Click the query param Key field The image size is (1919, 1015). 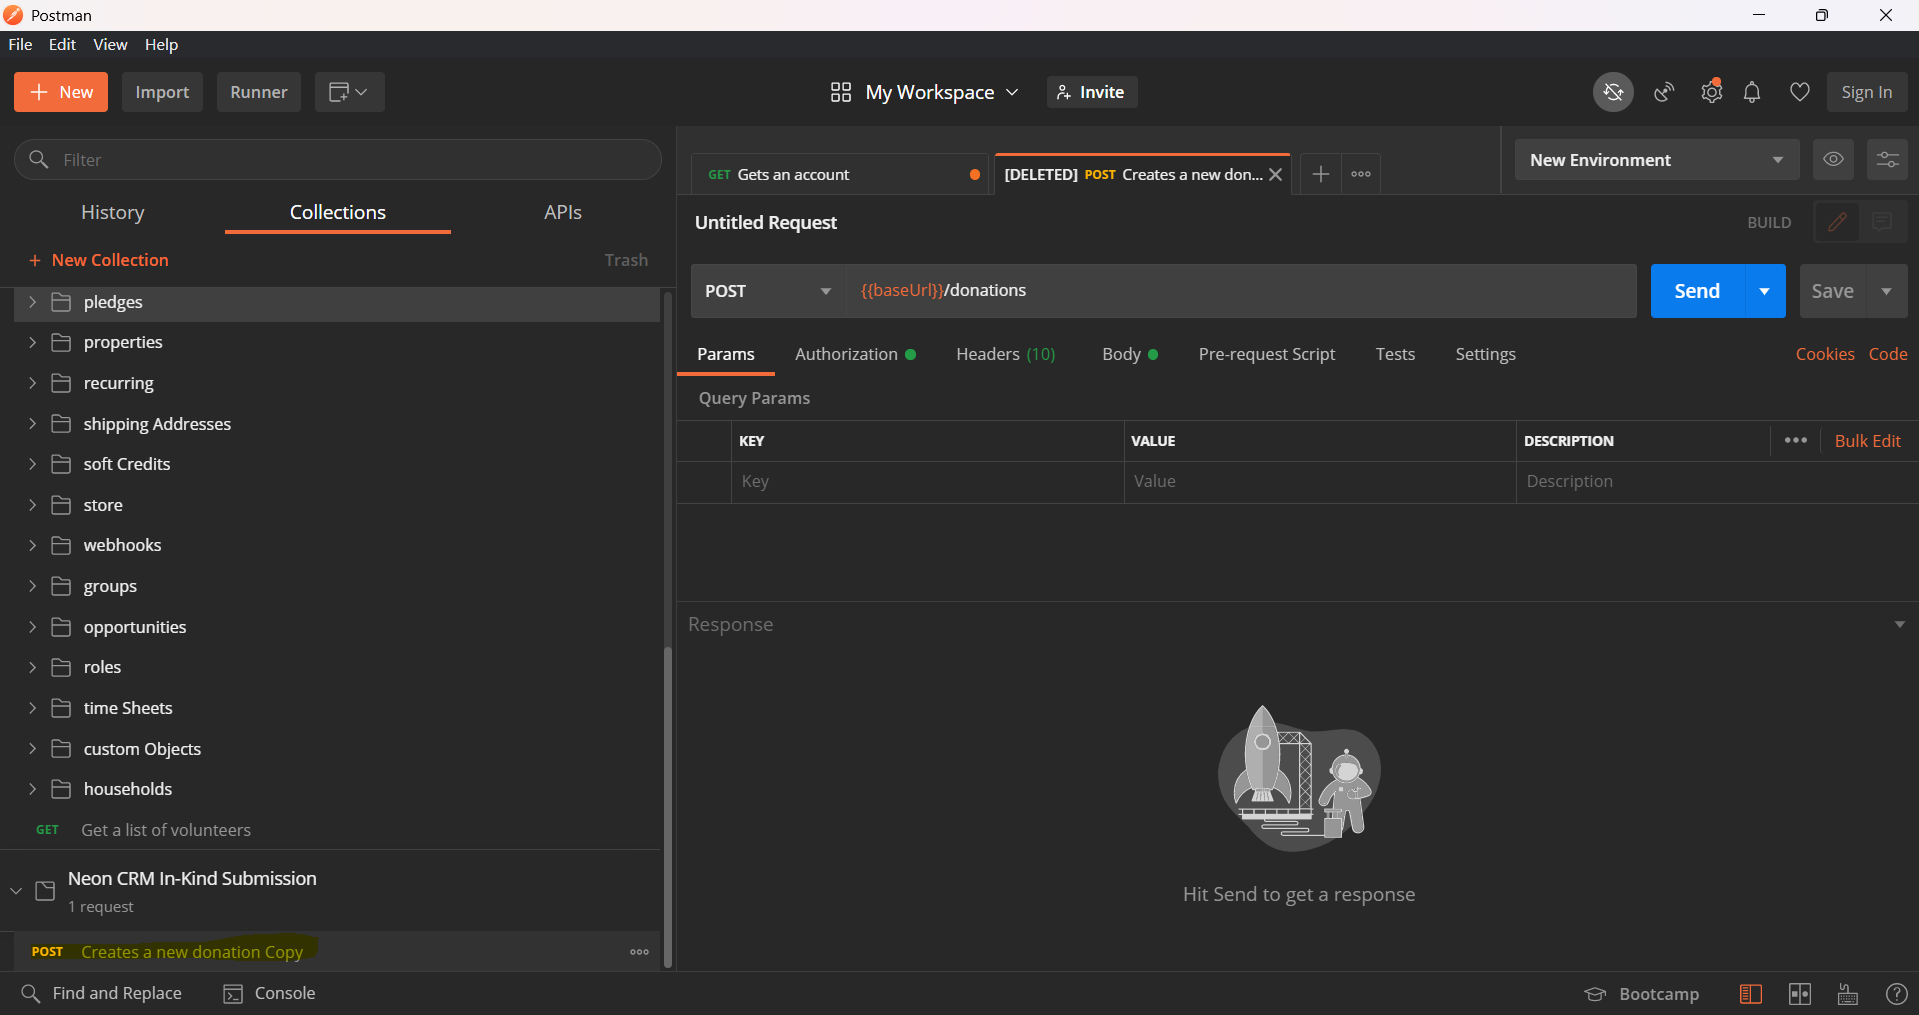tap(927, 482)
